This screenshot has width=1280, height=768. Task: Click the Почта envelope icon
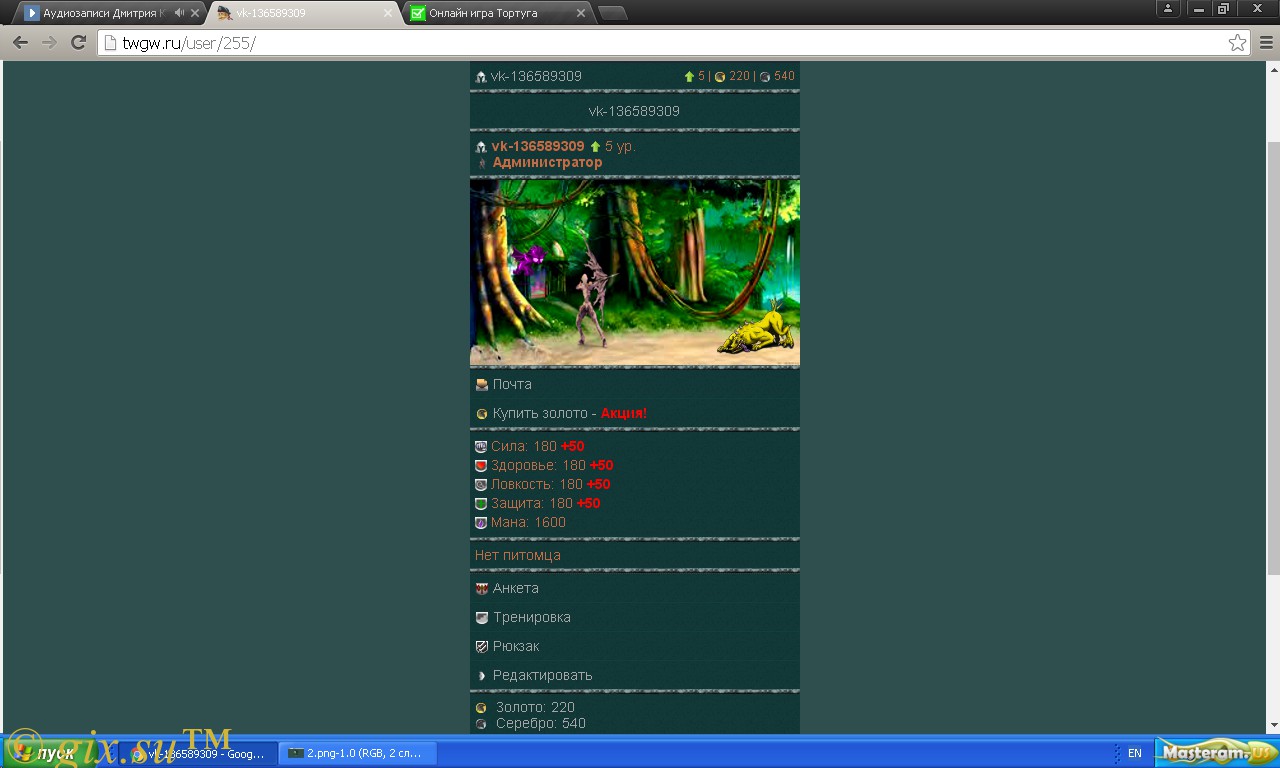pos(482,384)
